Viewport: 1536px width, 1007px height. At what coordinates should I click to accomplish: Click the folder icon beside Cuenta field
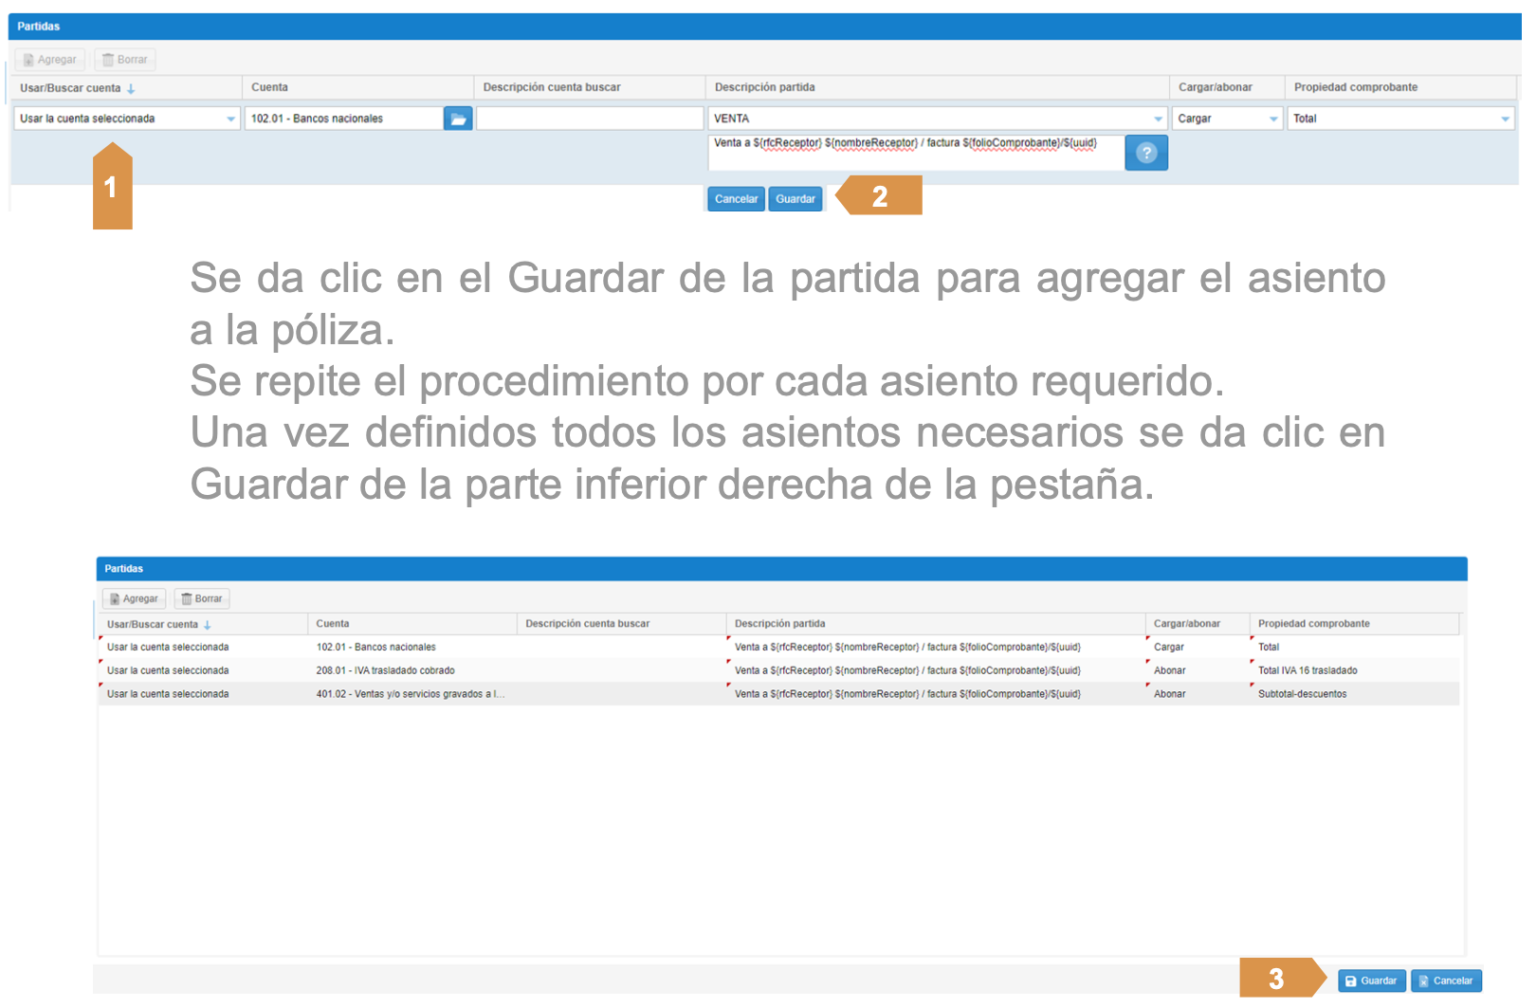[x=458, y=119]
